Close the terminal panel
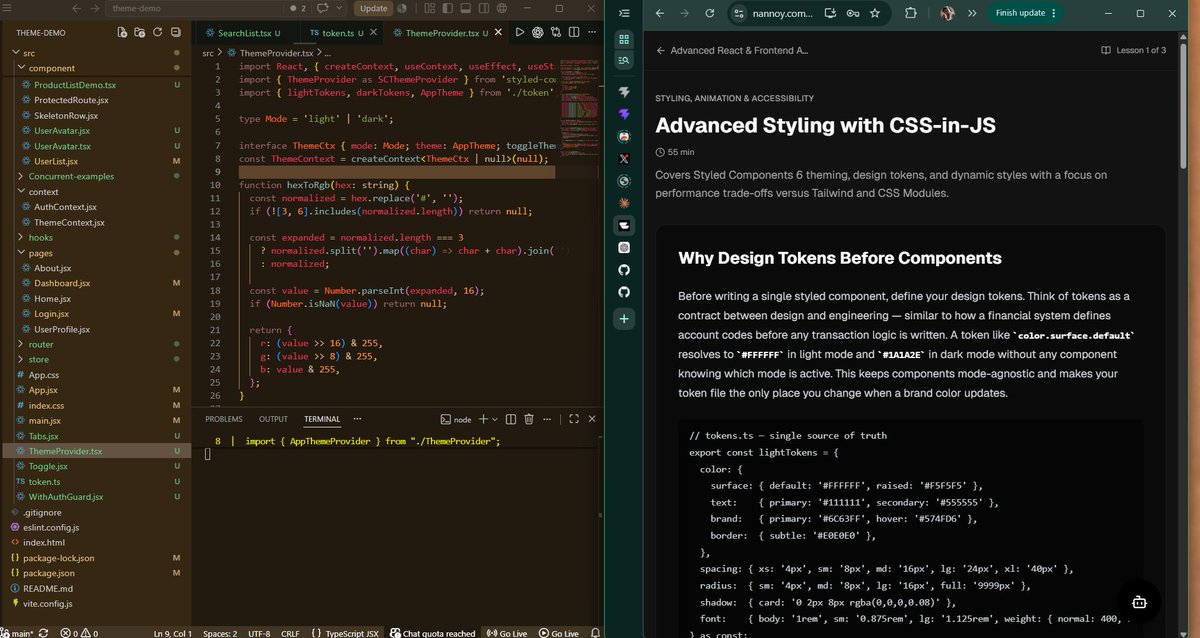 590,419
